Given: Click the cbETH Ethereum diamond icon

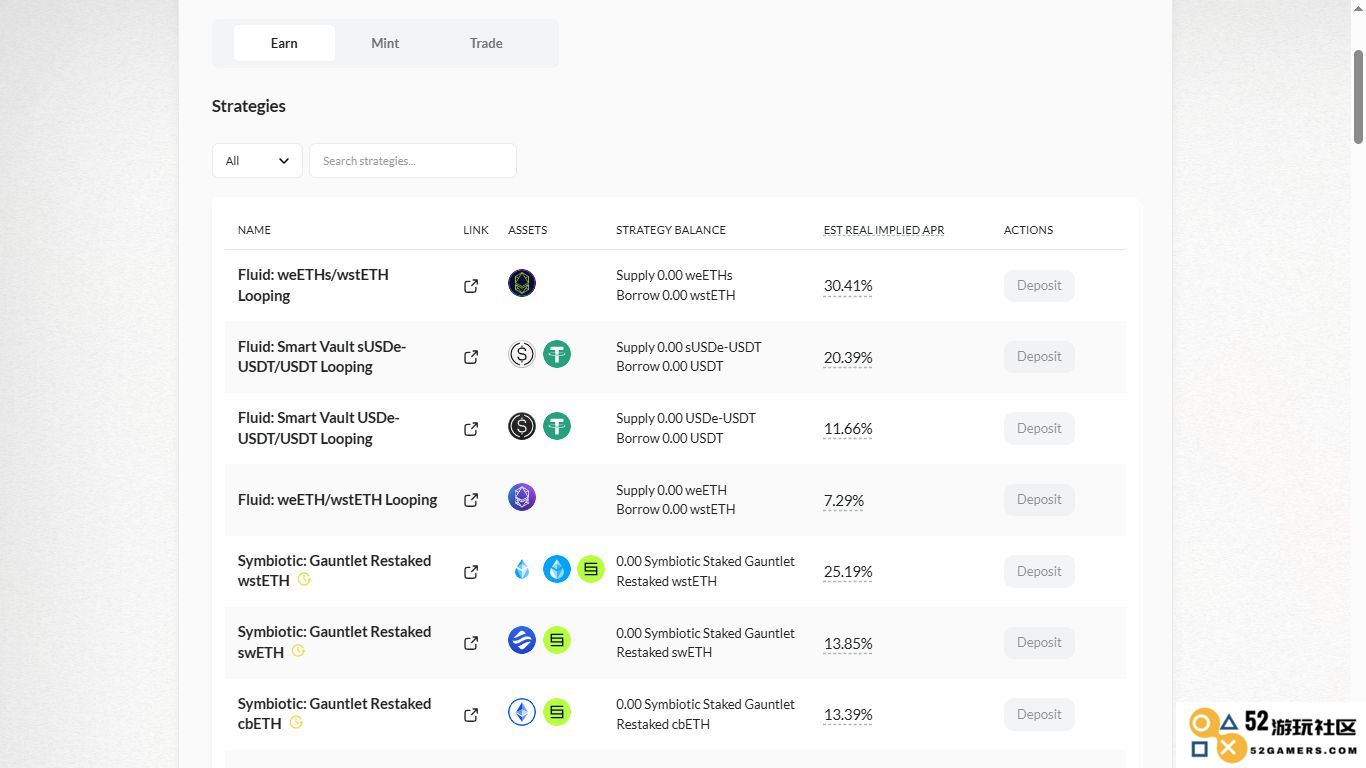Looking at the screenshot, I should pos(522,712).
